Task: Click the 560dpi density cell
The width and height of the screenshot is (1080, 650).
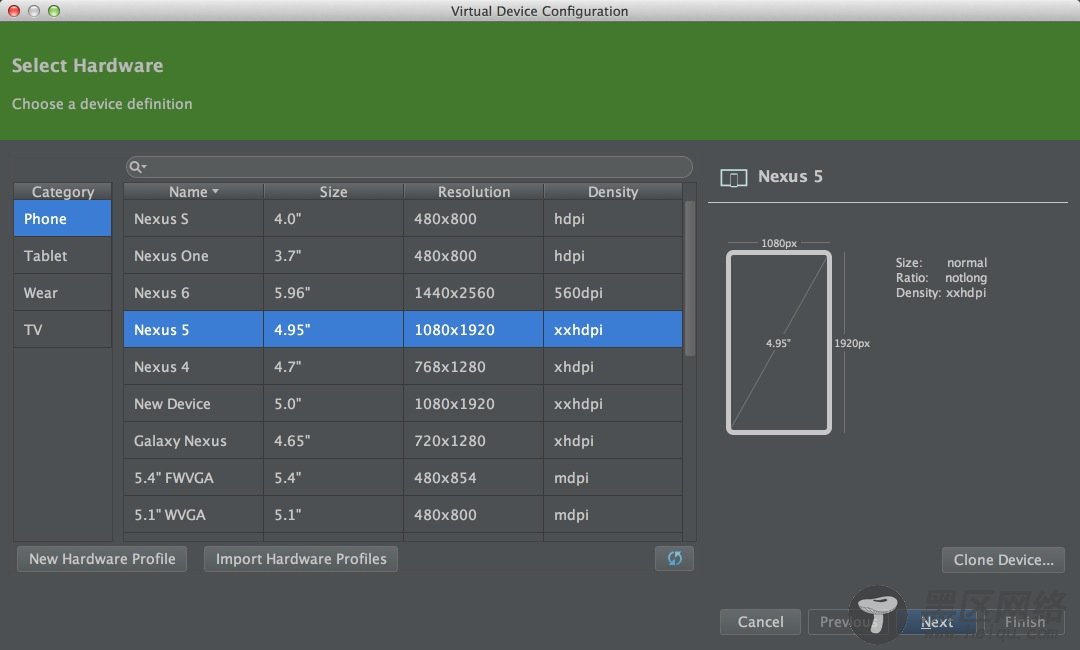Action: pyautogui.click(x=613, y=293)
